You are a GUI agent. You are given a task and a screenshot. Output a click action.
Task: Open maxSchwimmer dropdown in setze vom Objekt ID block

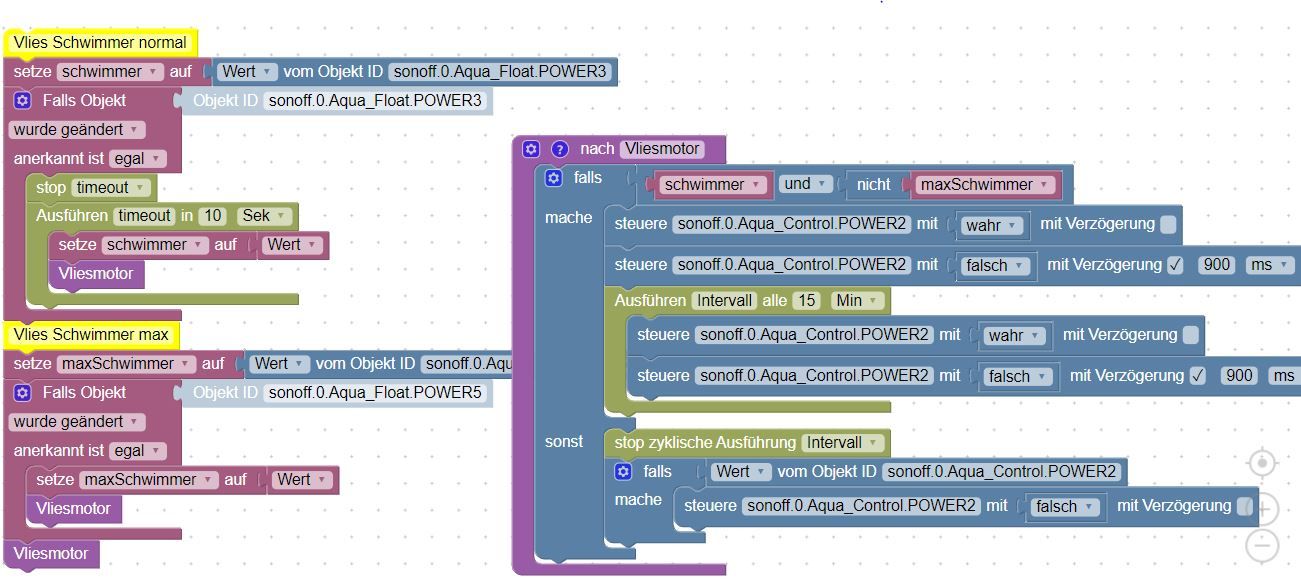coord(125,364)
